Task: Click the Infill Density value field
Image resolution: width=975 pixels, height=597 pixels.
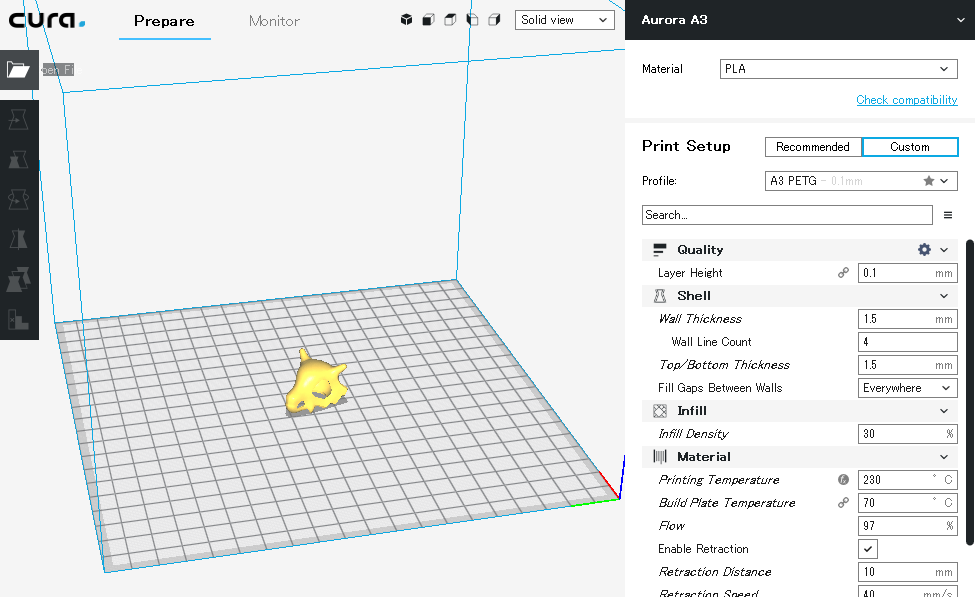Action: (908, 434)
